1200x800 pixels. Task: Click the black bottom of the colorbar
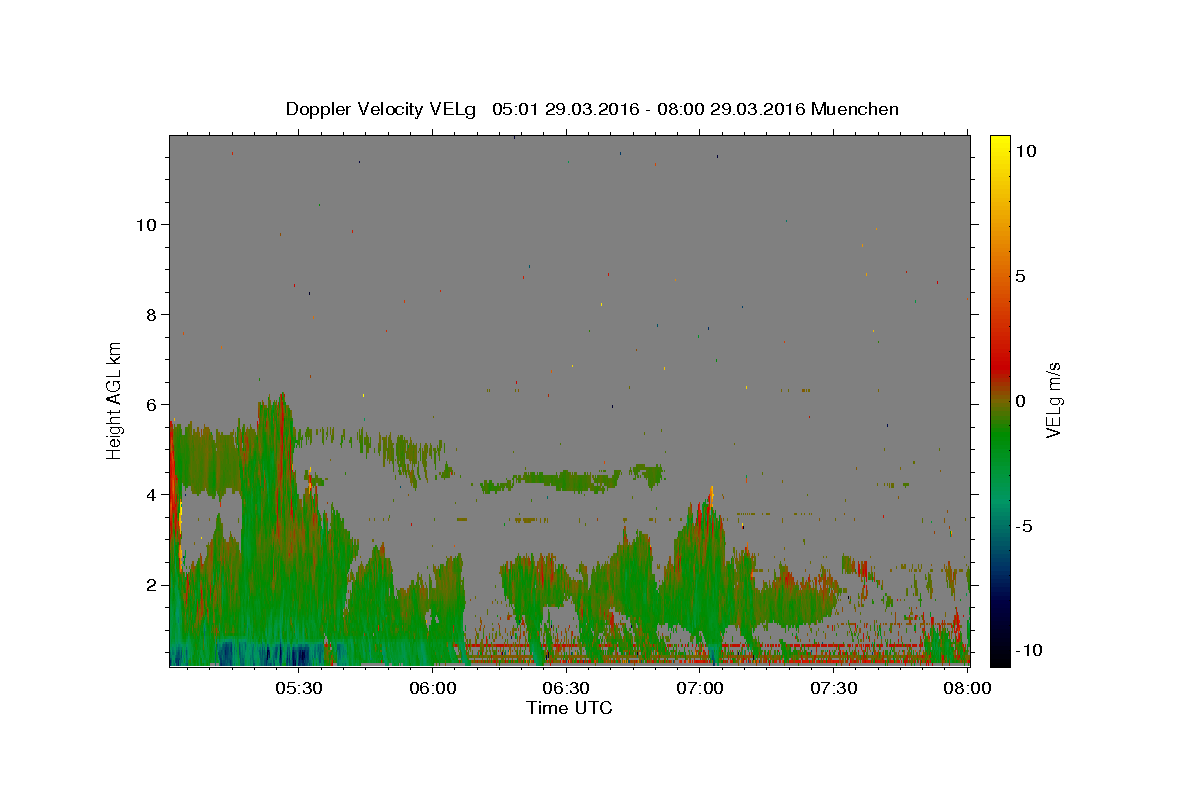click(999, 658)
